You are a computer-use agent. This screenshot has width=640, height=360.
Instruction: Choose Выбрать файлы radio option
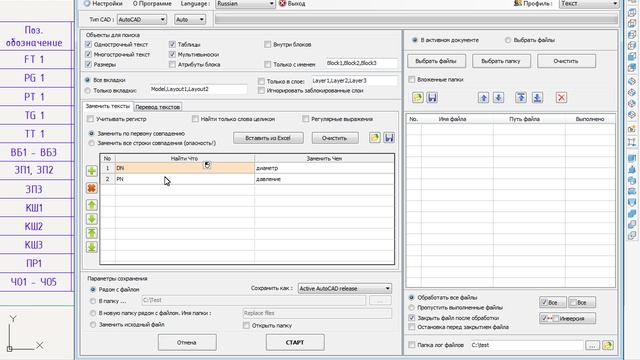(x=508, y=40)
